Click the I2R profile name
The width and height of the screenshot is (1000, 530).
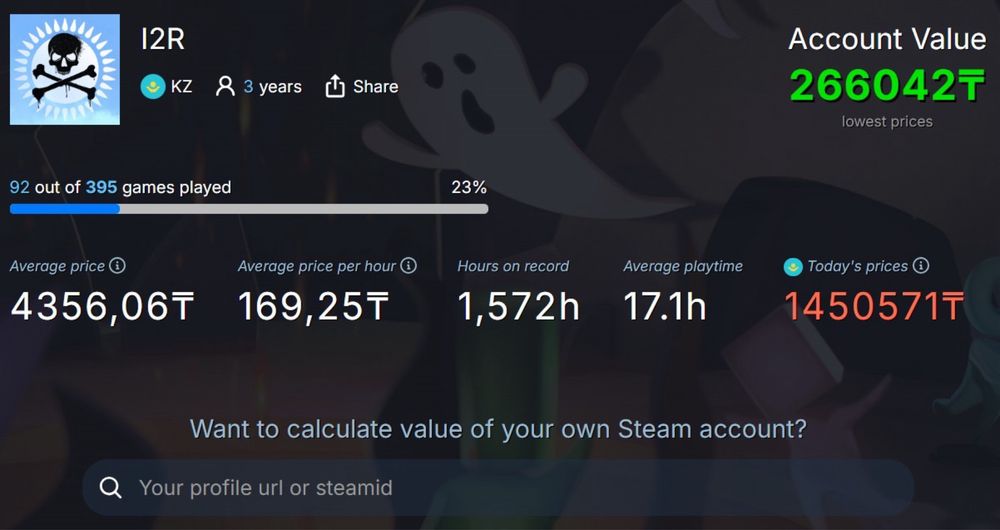pyautogui.click(x=163, y=40)
